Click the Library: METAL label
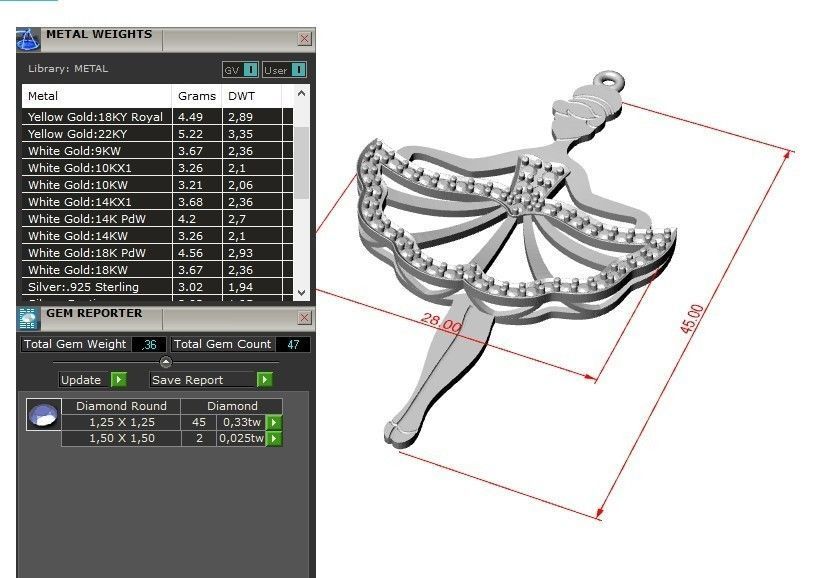The height and width of the screenshot is (578, 819). [68, 68]
